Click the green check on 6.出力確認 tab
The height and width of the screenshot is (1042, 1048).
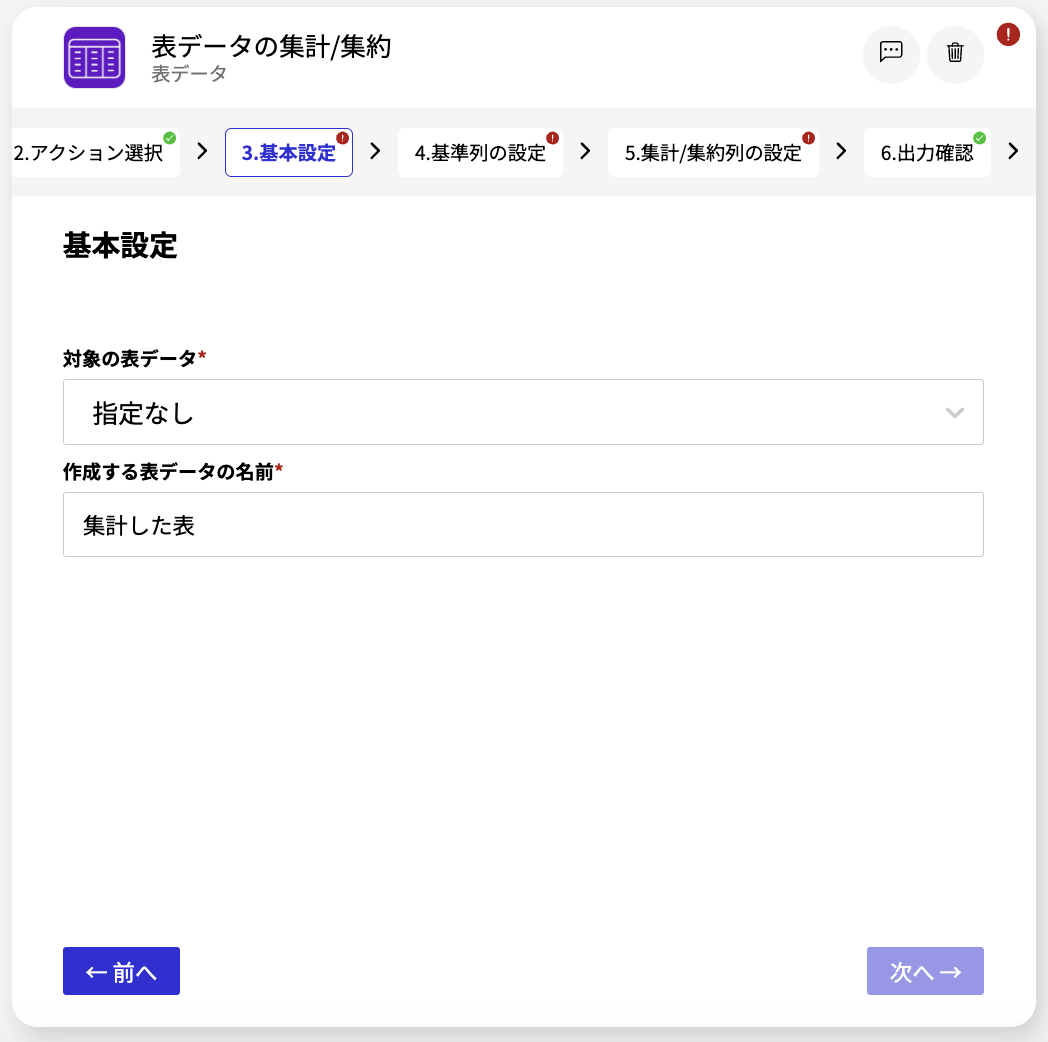tap(979, 138)
